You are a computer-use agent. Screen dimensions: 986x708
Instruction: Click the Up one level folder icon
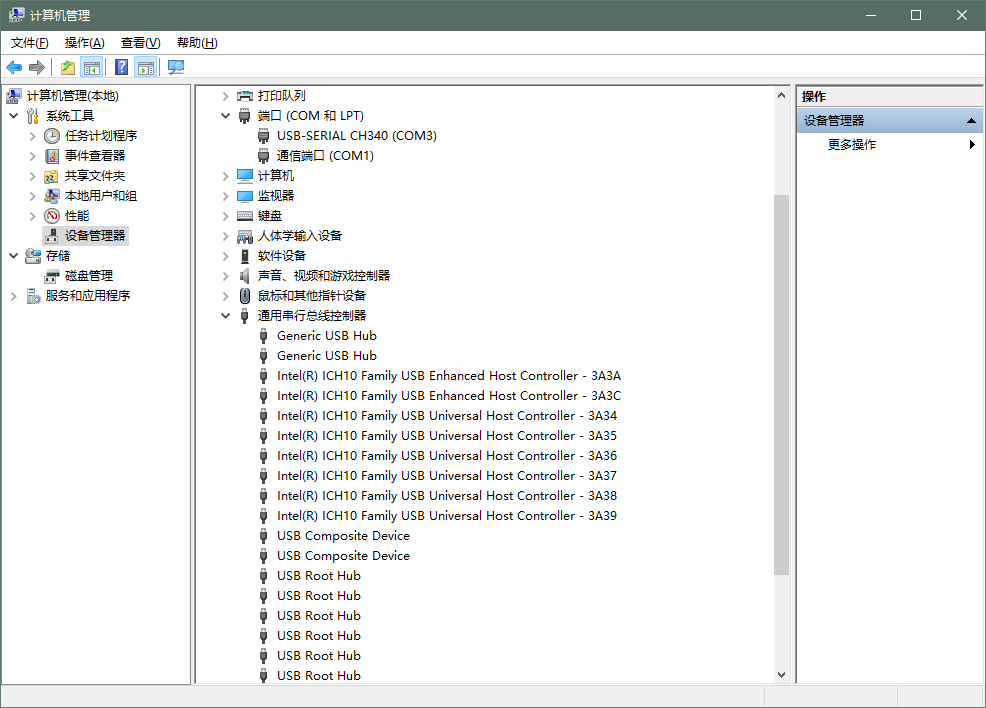pyautogui.click(x=68, y=67)
